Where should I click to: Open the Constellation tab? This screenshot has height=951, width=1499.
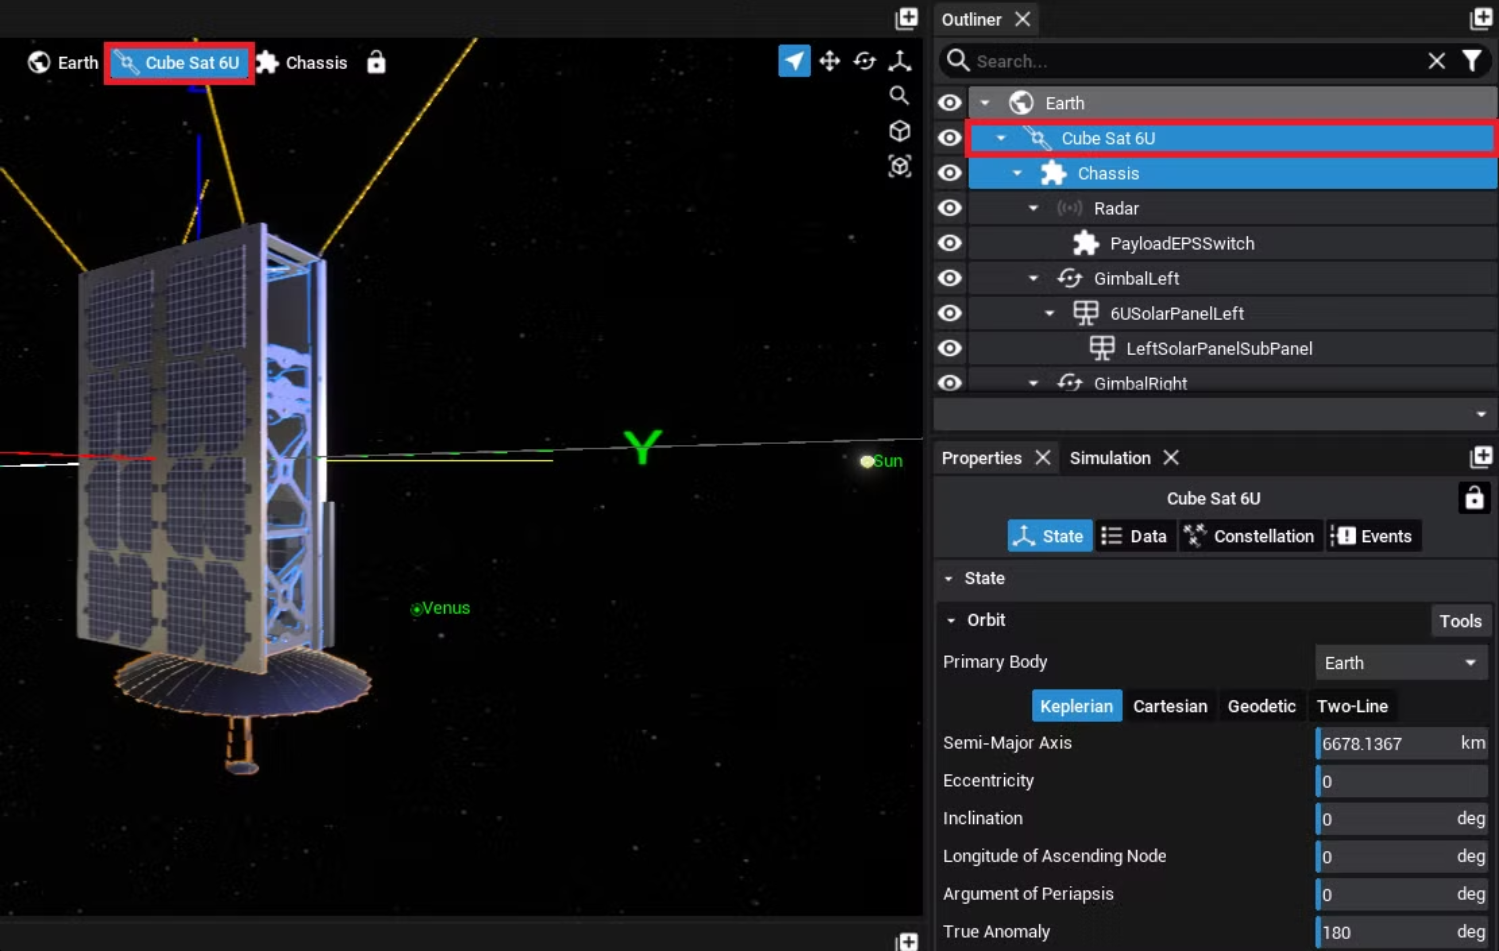[1250, 536]
